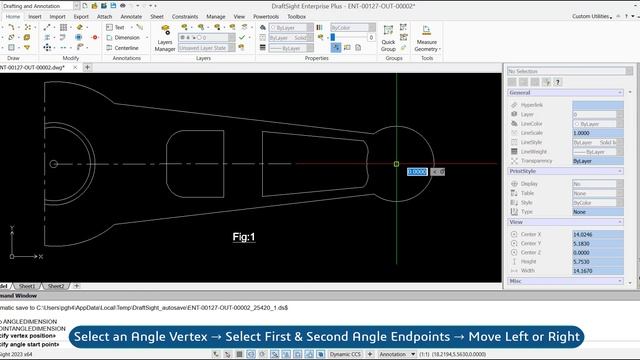
Task: Click the Open file folder icon in quick access toolbar
Action: pos(94,6)
